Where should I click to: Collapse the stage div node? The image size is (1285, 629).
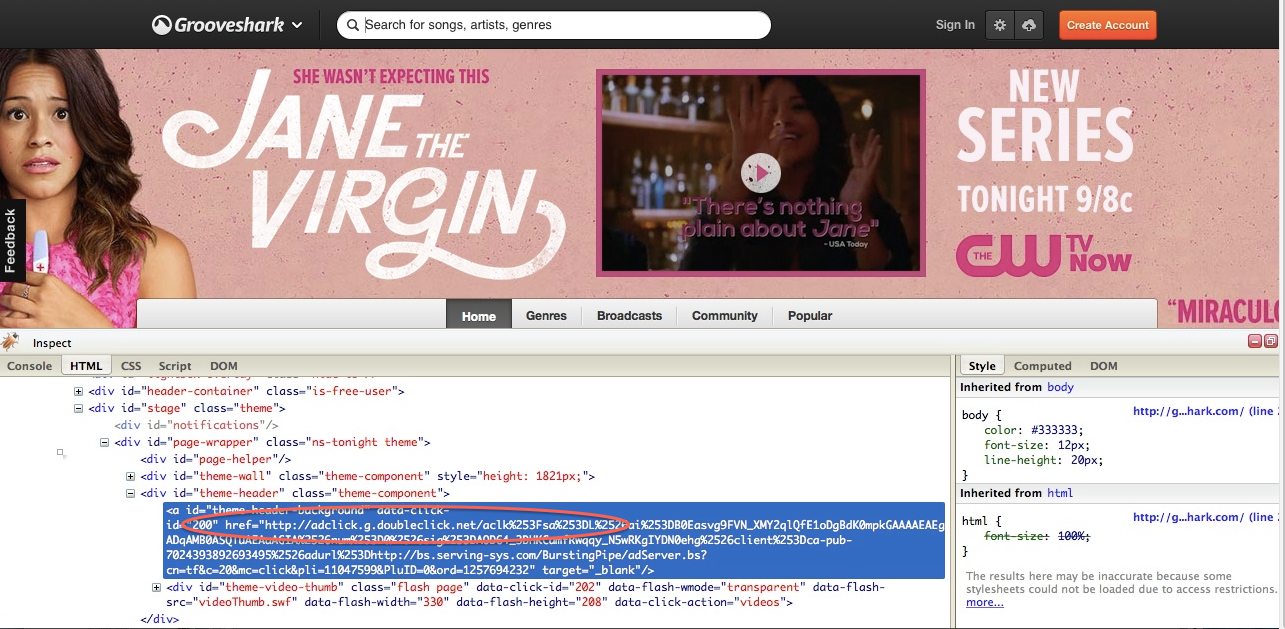pyautogui.click(x=80, y=408)
